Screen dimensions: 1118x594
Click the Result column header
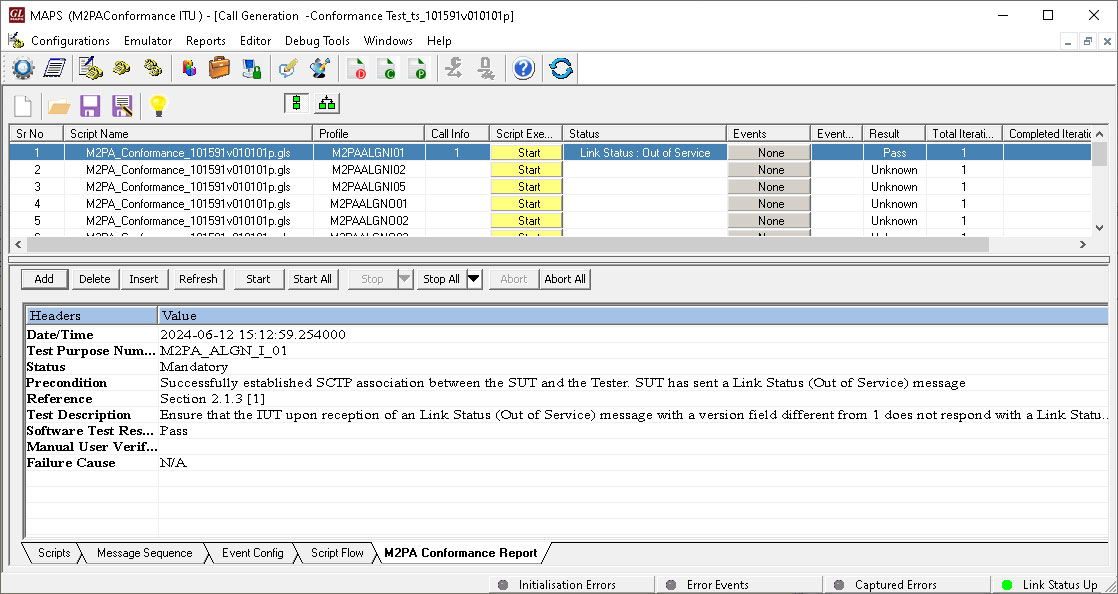(x=893, y=133)
